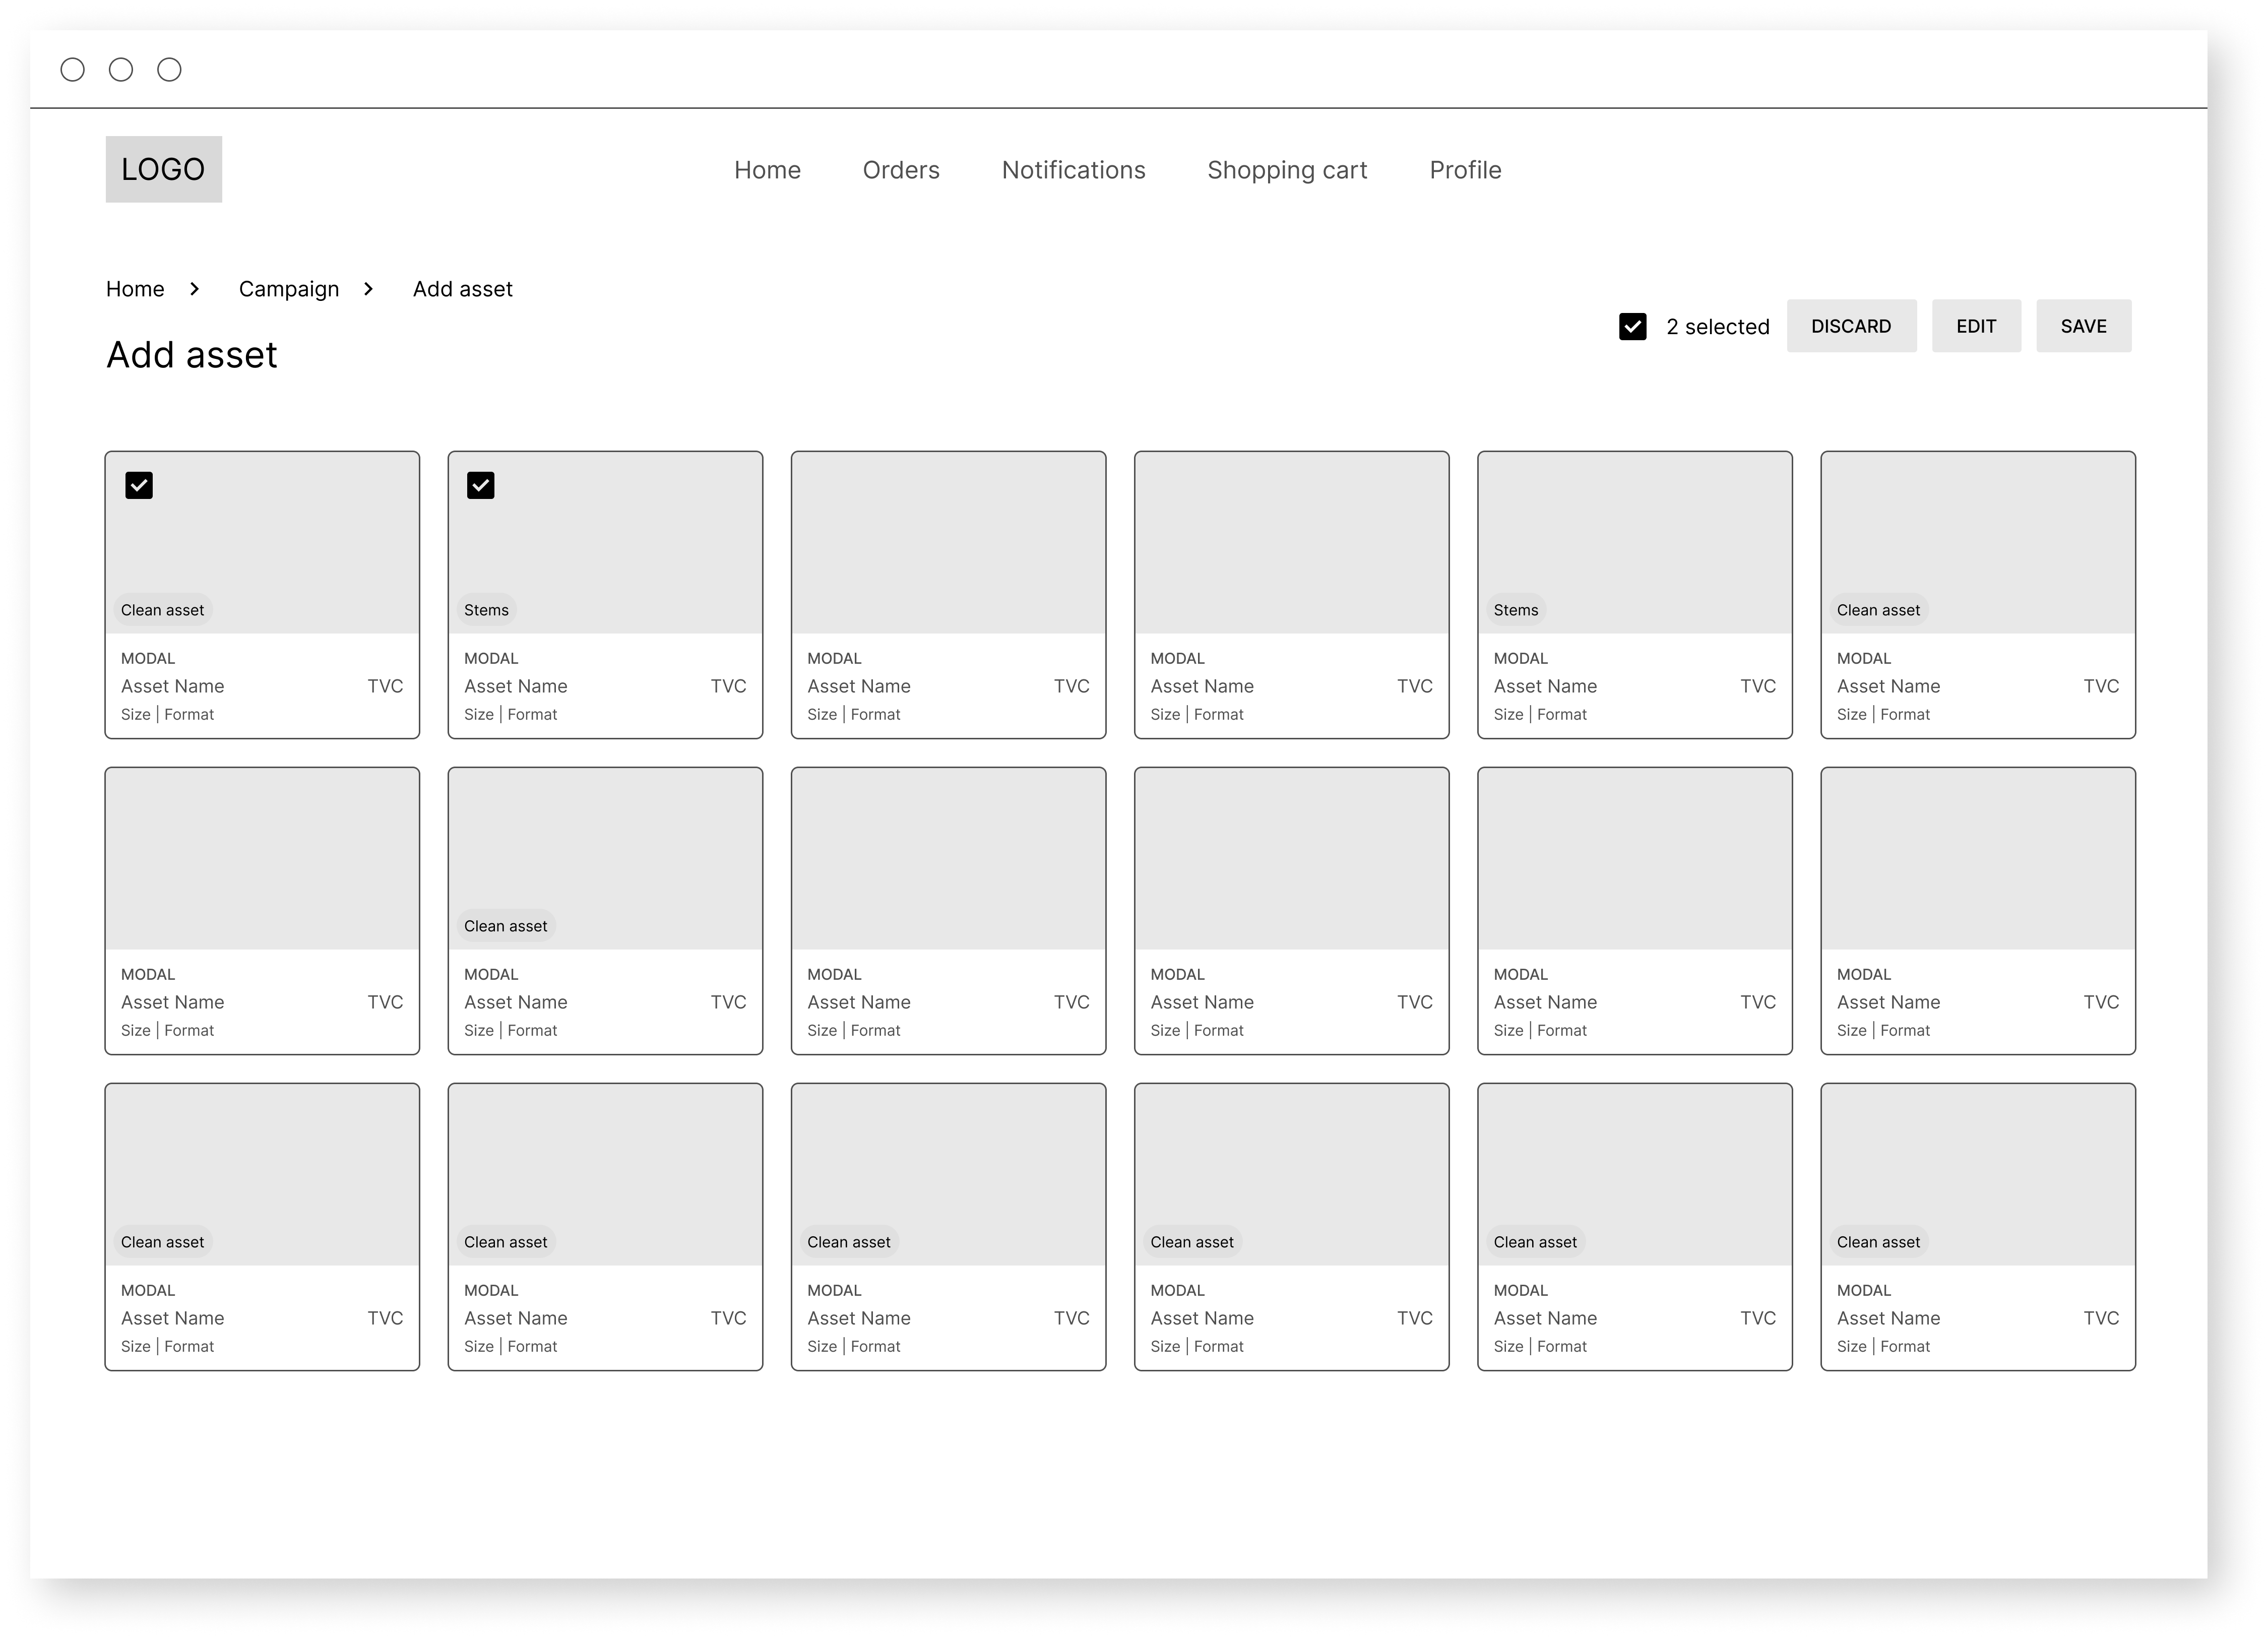Click the 'Clean asset' tag on the first card
Viewport: 2268px width, 1639px height.
pos(161,609)
